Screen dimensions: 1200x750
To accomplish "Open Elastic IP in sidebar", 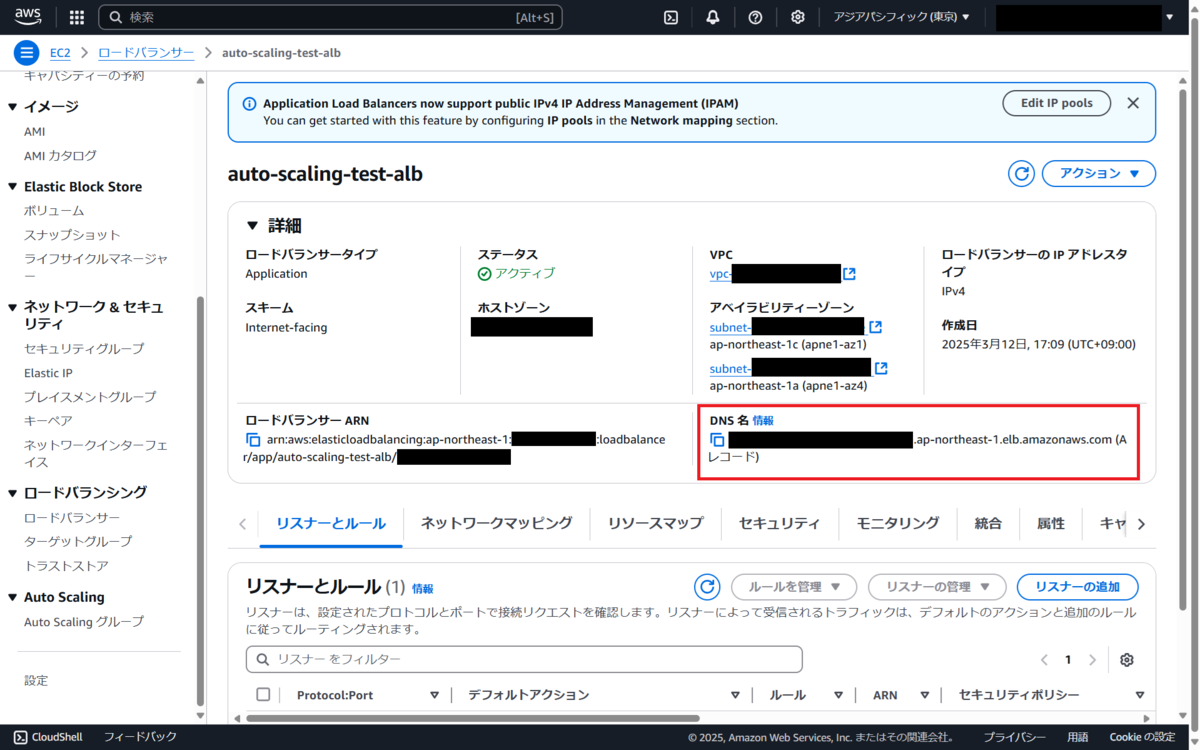I will coord(48,373).
